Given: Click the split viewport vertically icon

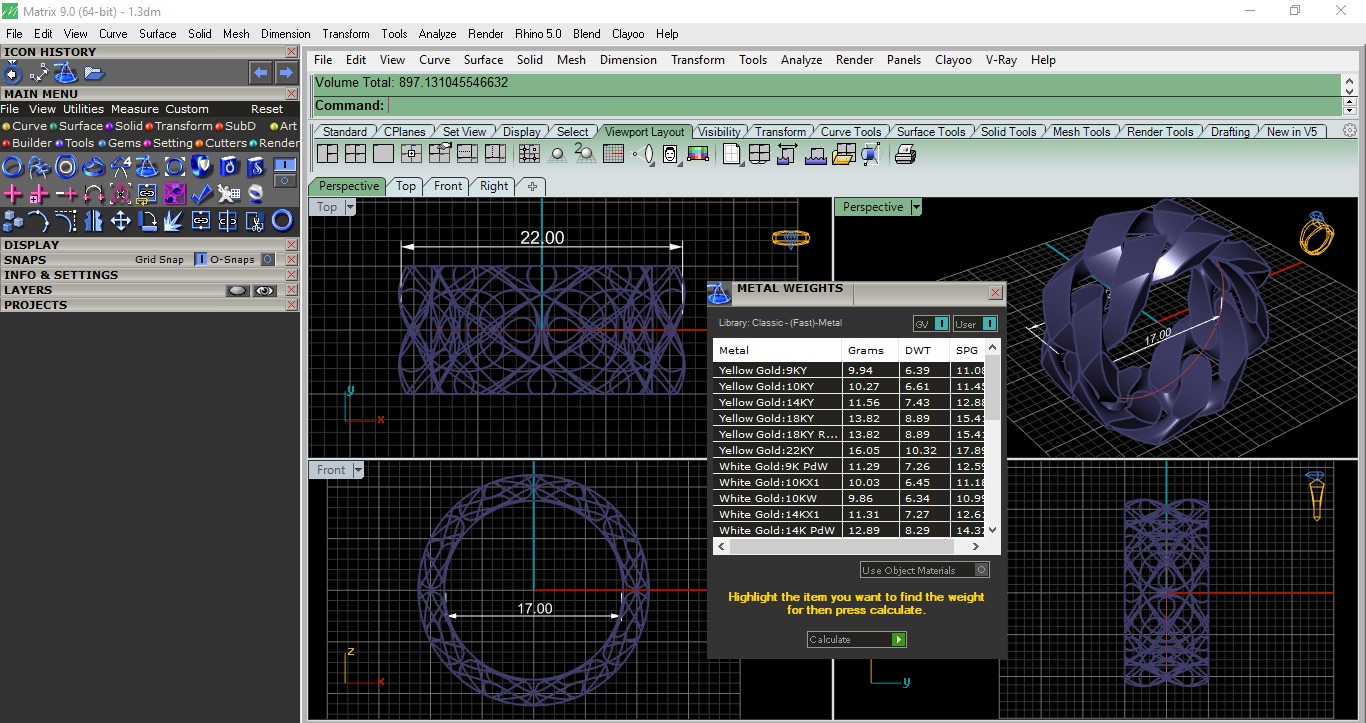Looking at the screenshot, I should (x=495, y=154).
